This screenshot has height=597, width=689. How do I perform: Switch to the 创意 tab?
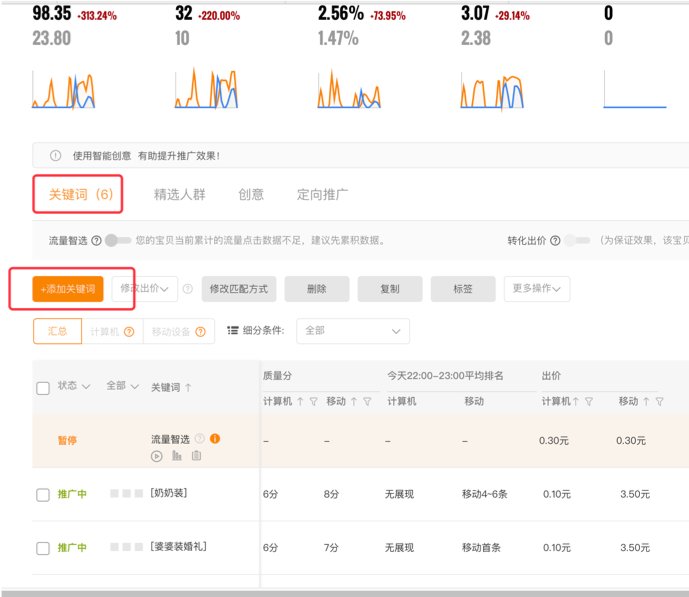pos(251,194)
